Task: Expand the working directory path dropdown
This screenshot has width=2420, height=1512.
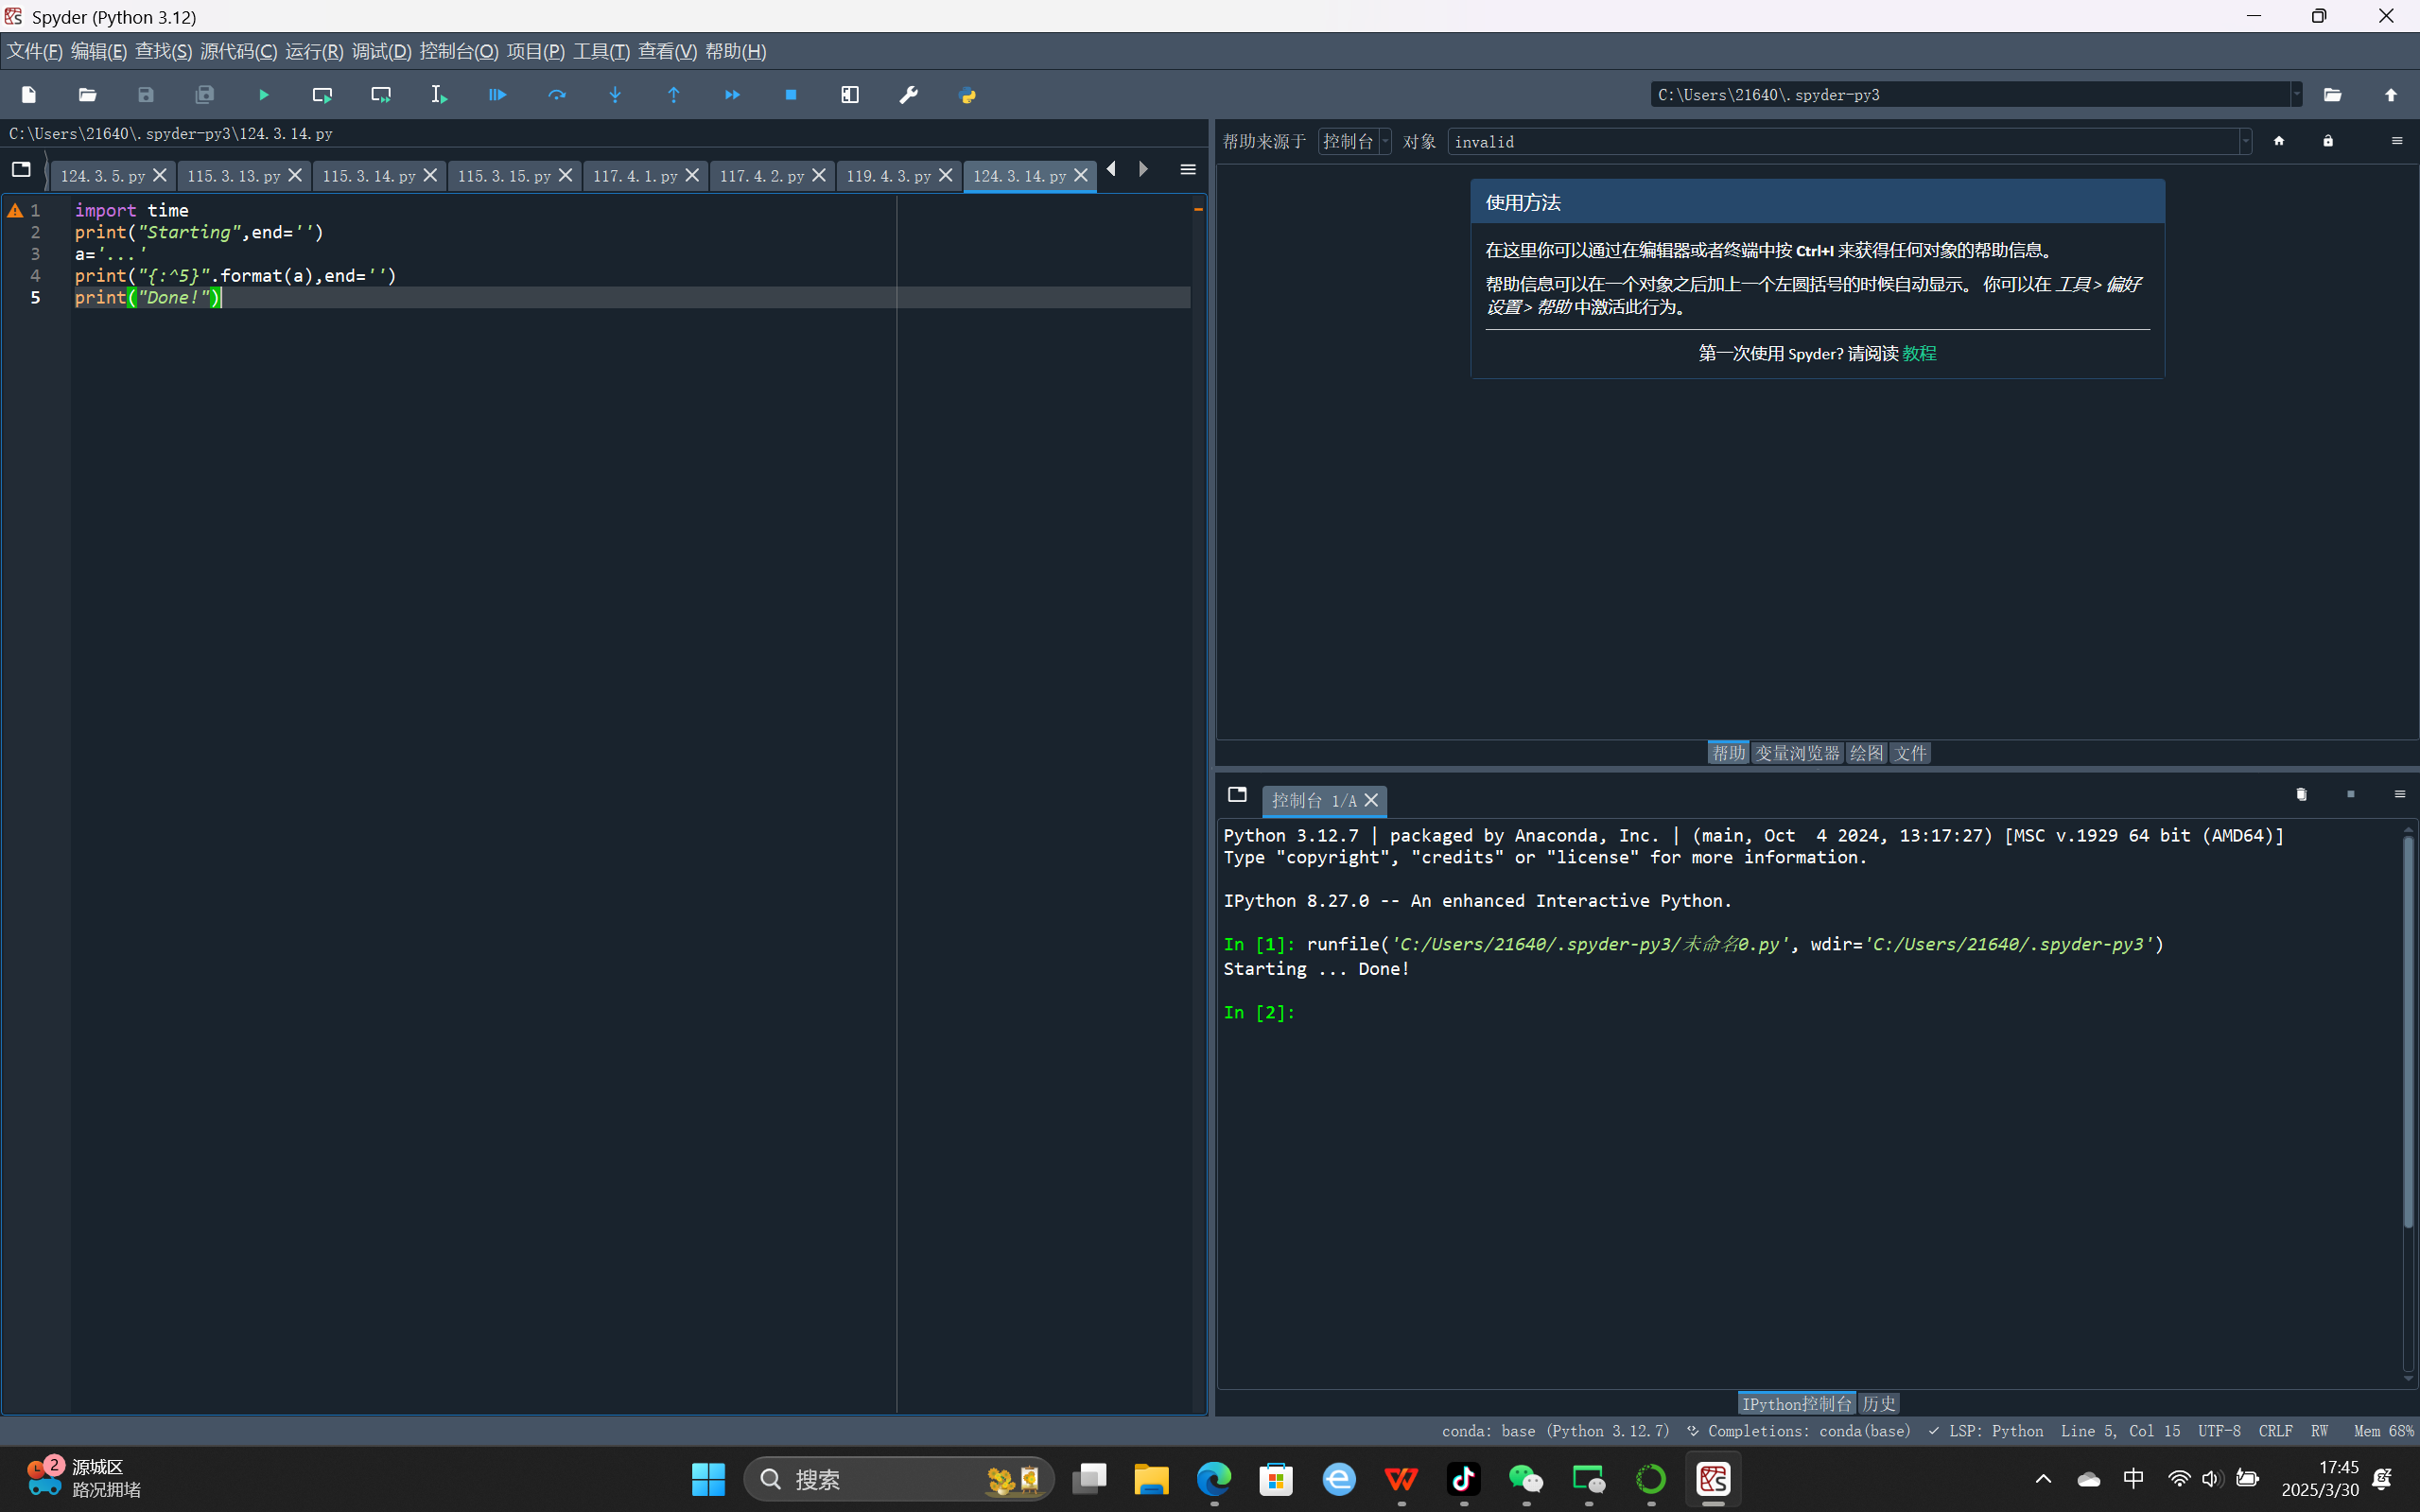Action: coord(2296,95)
